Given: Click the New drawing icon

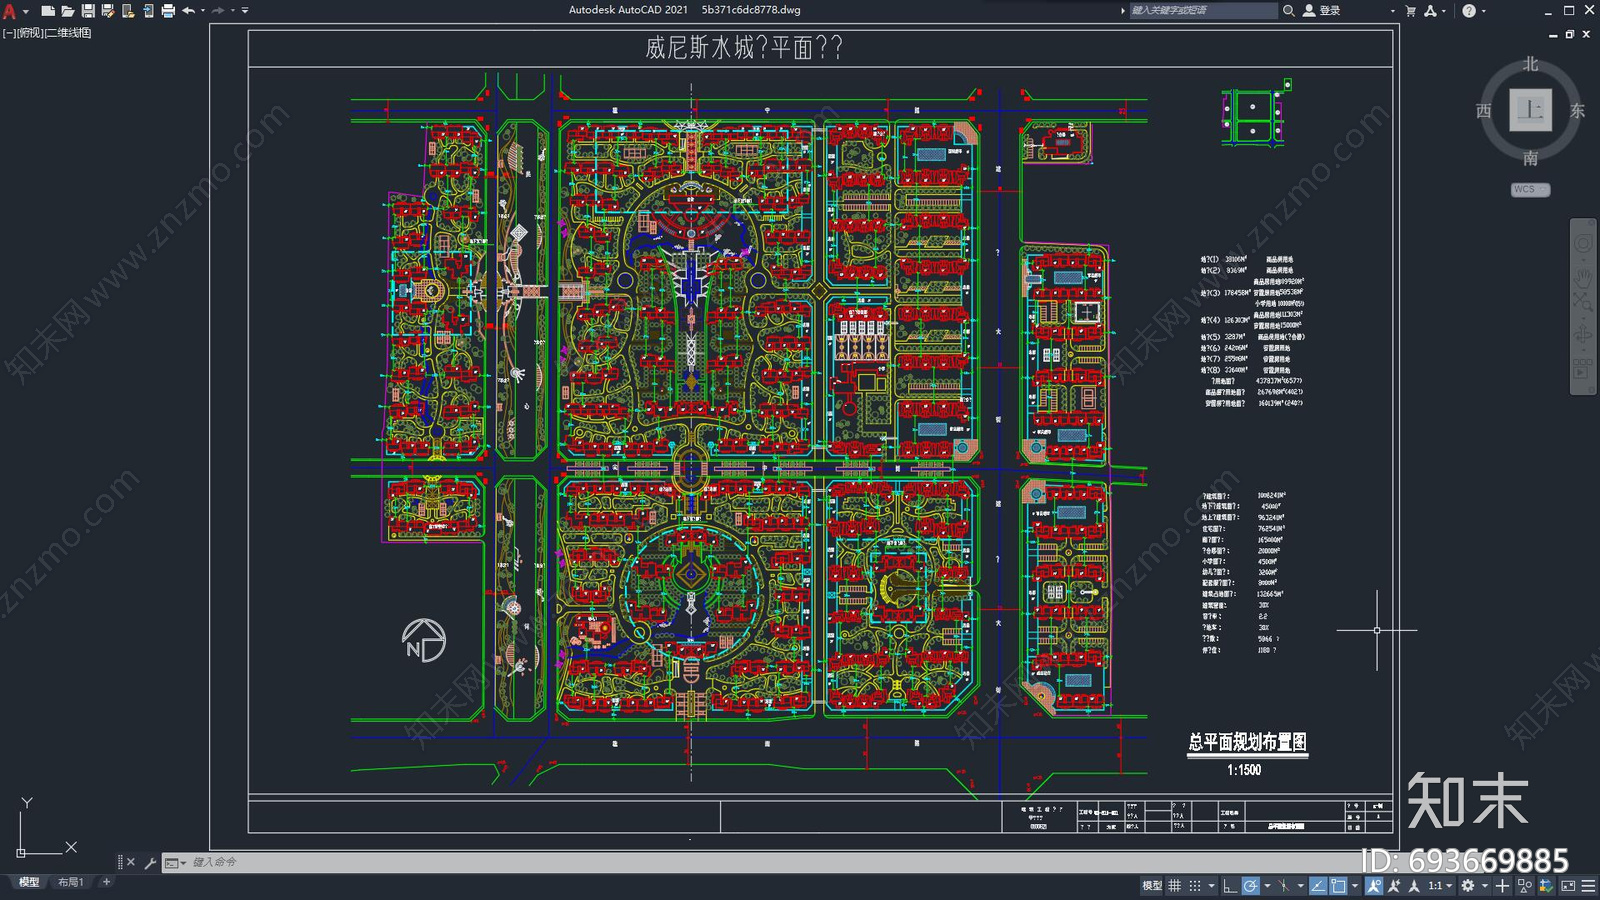Looking at the screenshot, I should [x=47, y=9].
